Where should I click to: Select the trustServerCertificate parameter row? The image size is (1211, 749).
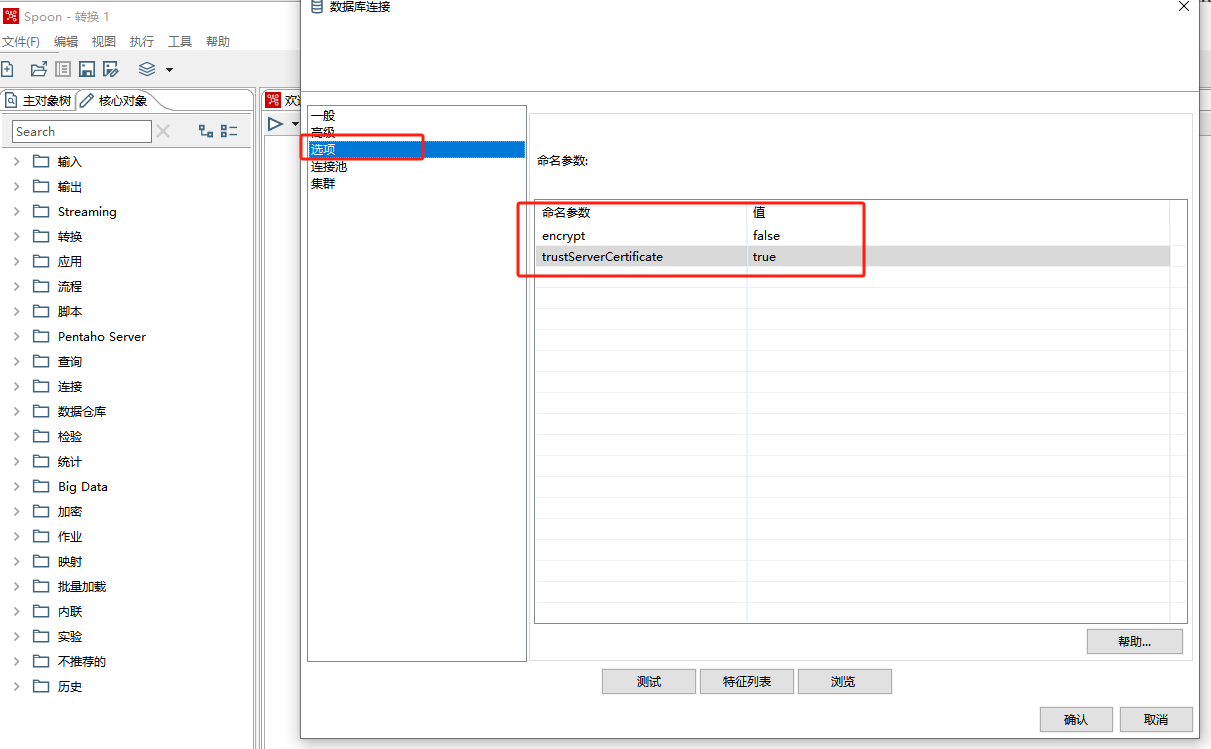pos(601,257)
